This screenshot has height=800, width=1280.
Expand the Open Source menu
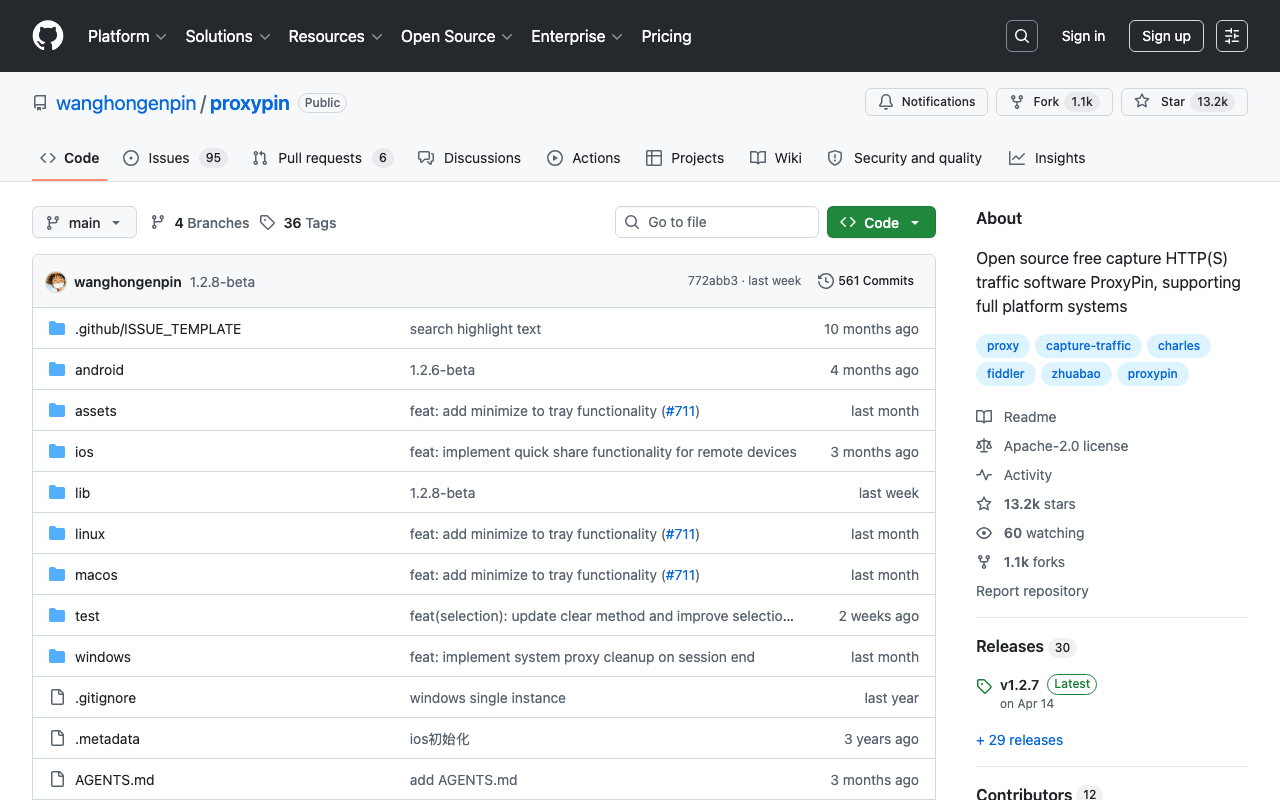coord(456,36)
